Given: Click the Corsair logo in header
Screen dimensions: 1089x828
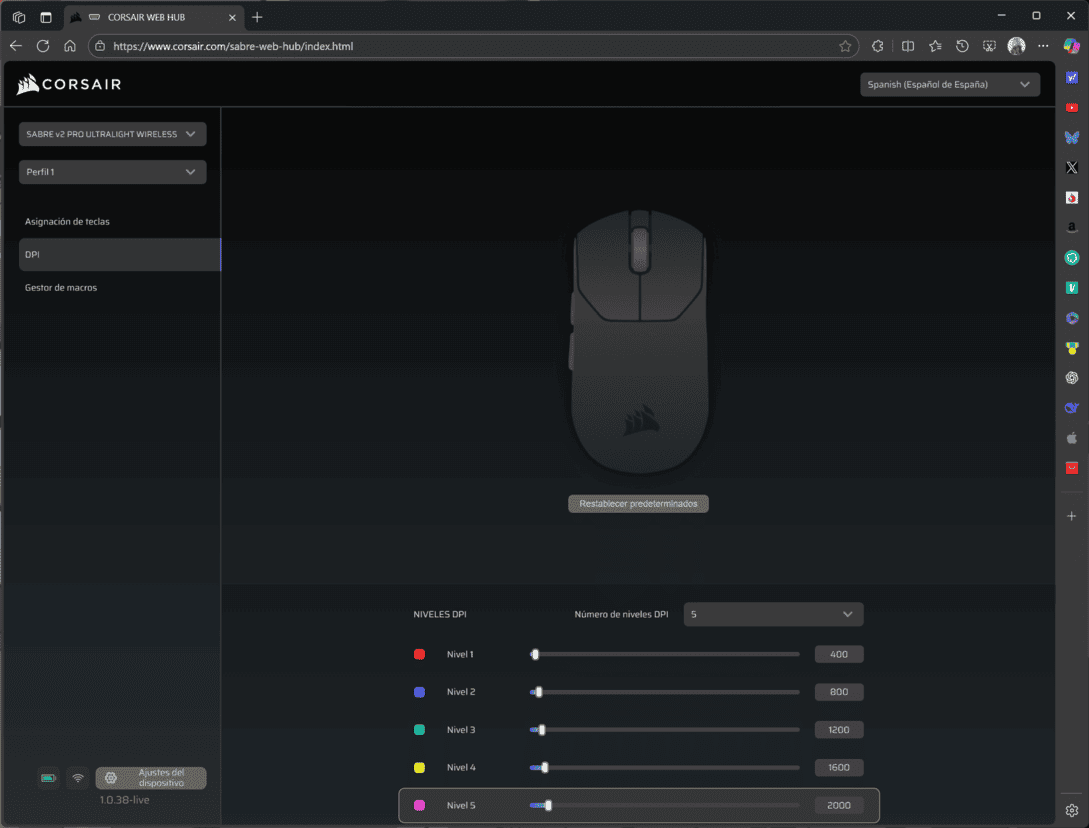Looking at the screenshot, I should (69, 85).
